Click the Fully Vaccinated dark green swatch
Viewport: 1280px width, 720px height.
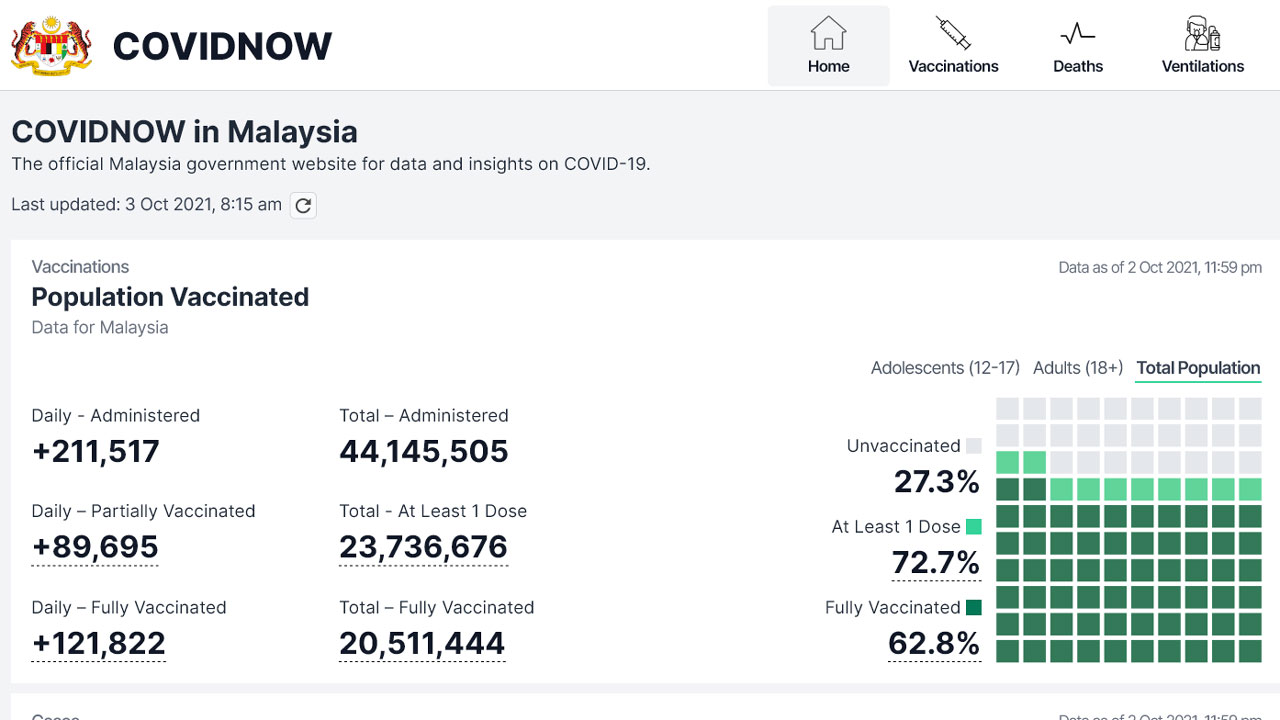[974, 607]
